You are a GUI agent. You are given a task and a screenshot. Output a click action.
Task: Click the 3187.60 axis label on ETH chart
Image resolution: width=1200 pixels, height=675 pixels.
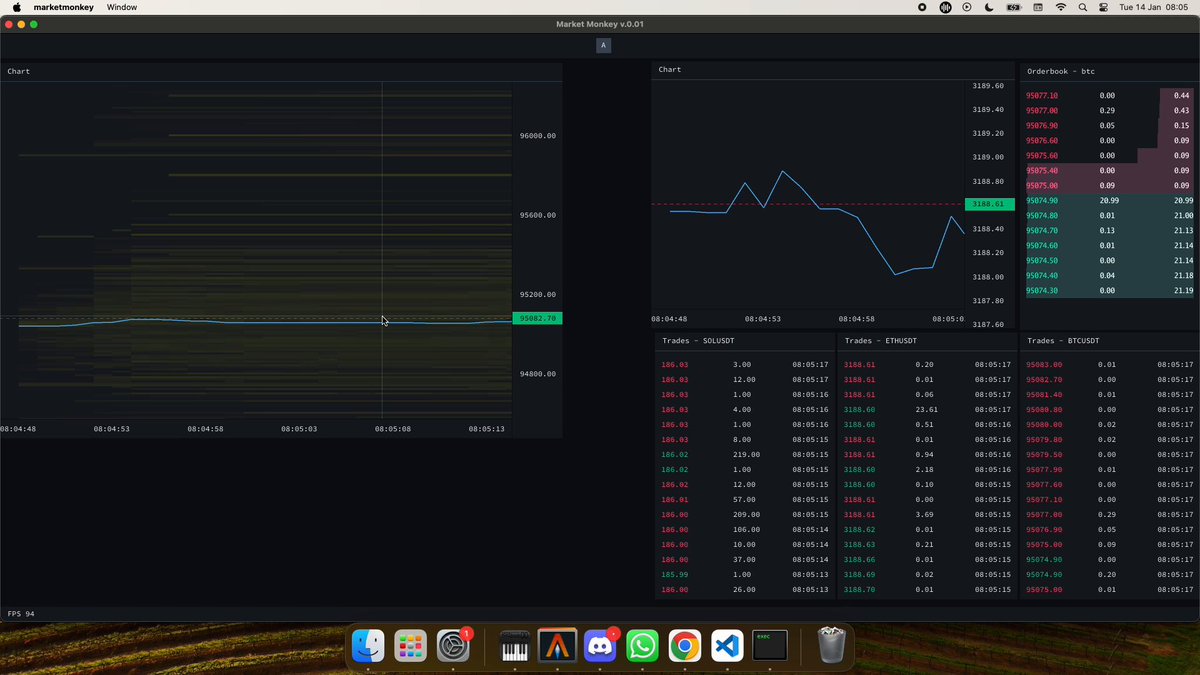coord(989,324)
